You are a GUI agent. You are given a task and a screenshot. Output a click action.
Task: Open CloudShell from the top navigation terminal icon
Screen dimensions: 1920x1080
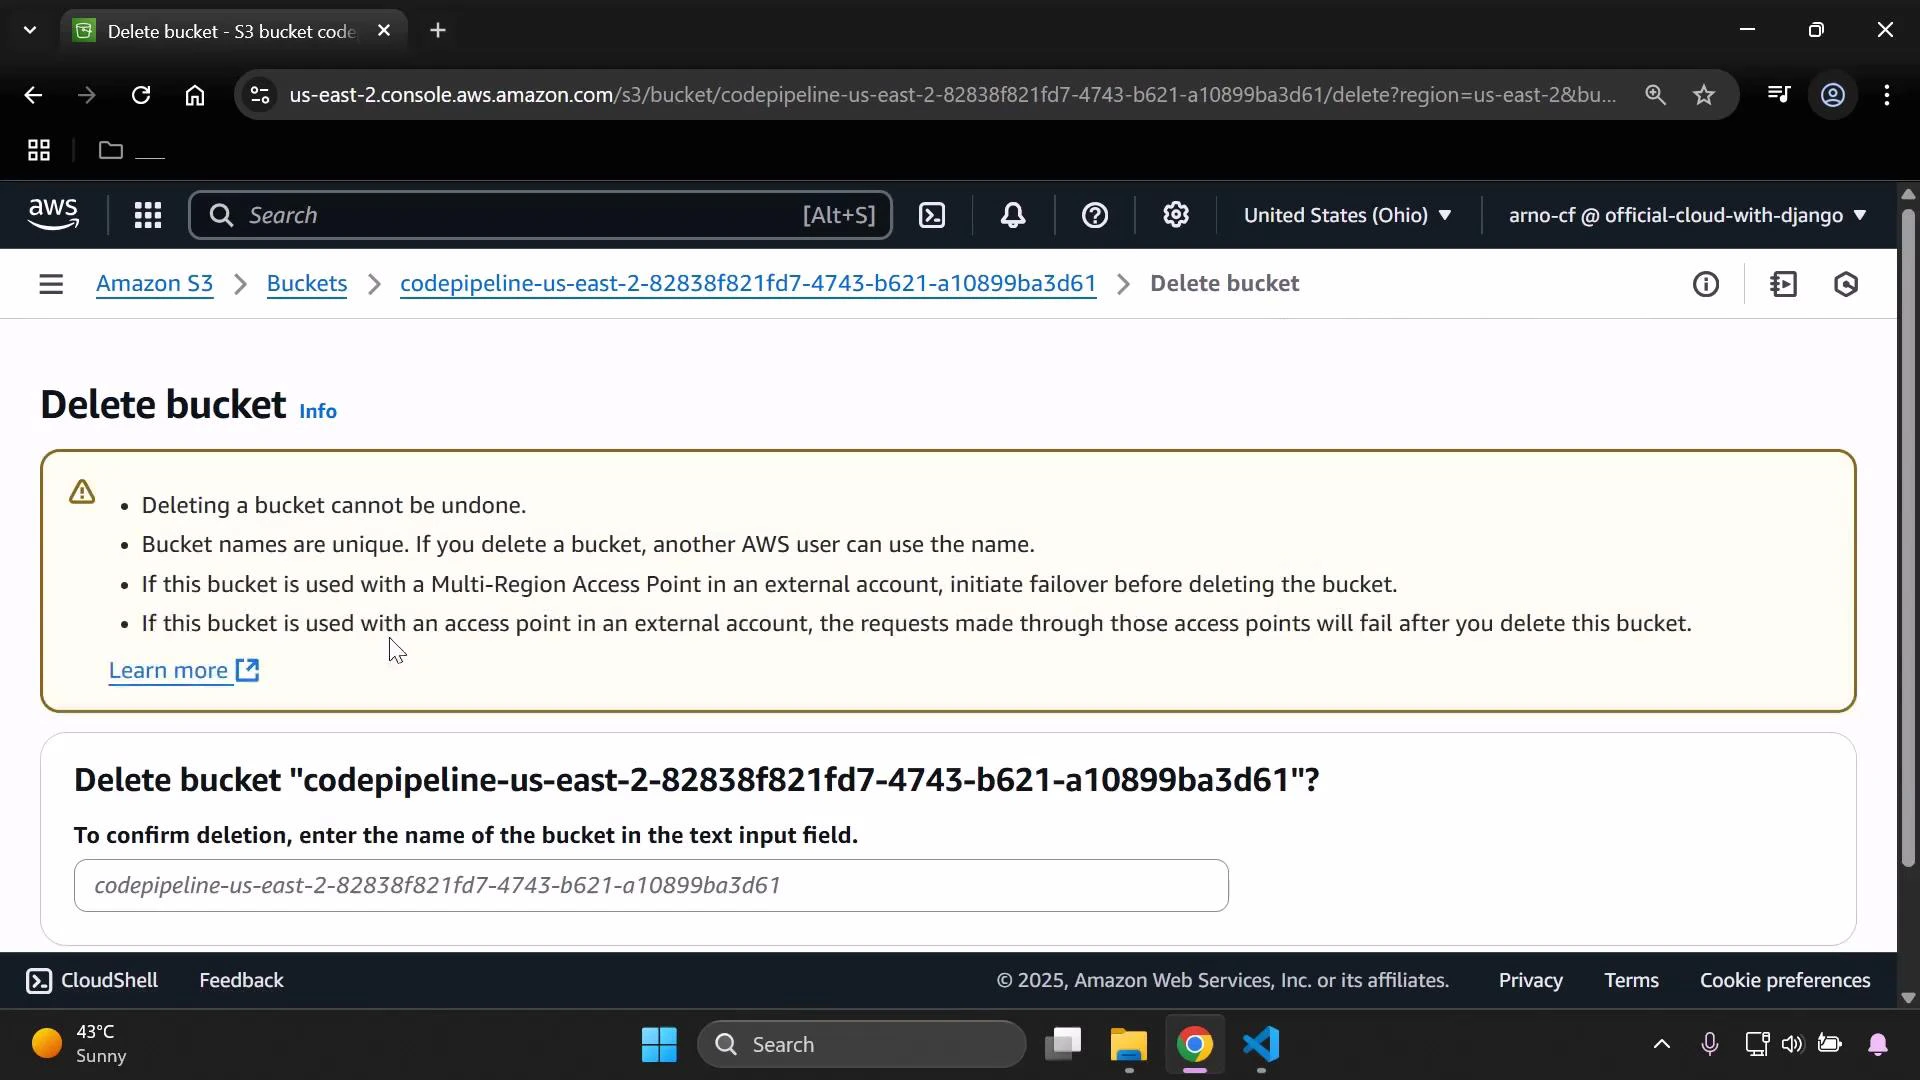coord(932,215)
